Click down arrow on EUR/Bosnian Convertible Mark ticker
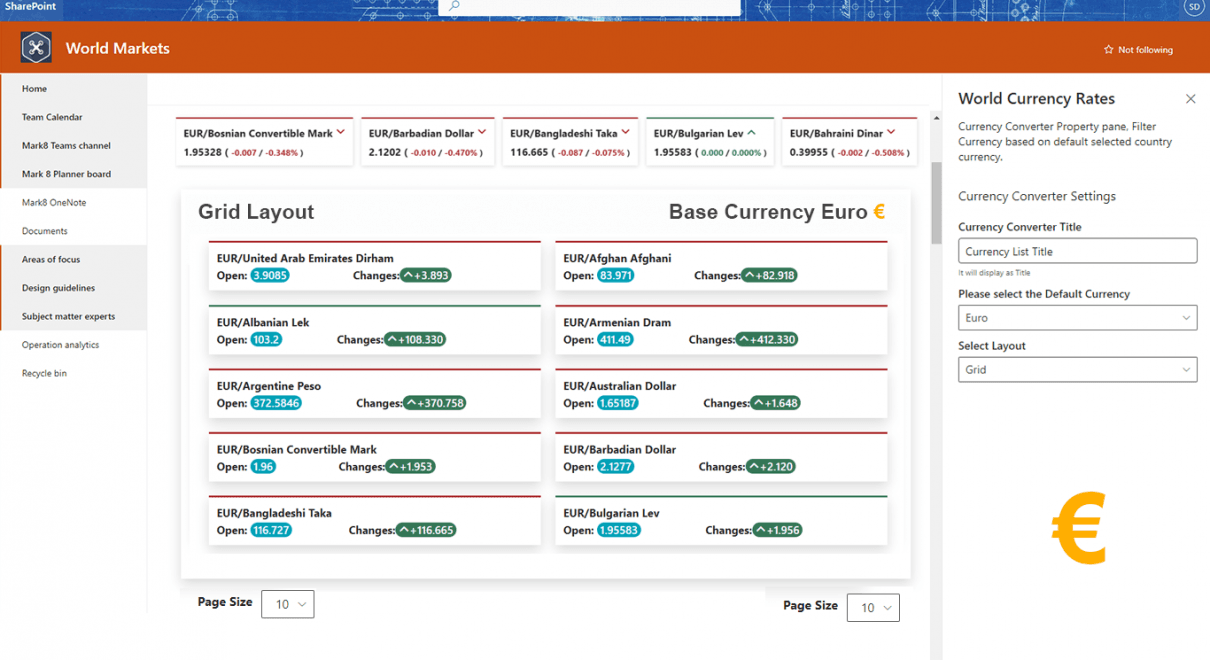 pyautogui.click(x=341, y=132)
